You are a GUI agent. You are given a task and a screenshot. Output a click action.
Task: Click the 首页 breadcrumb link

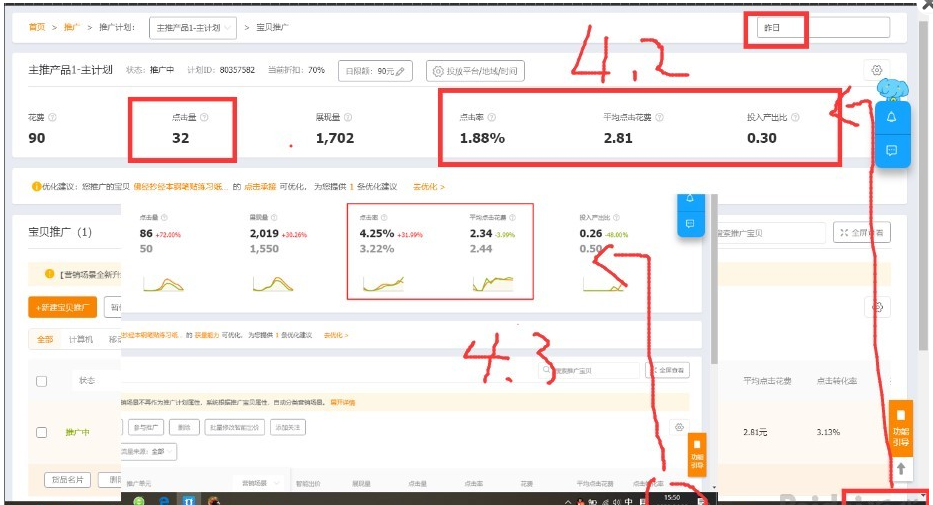37,27
